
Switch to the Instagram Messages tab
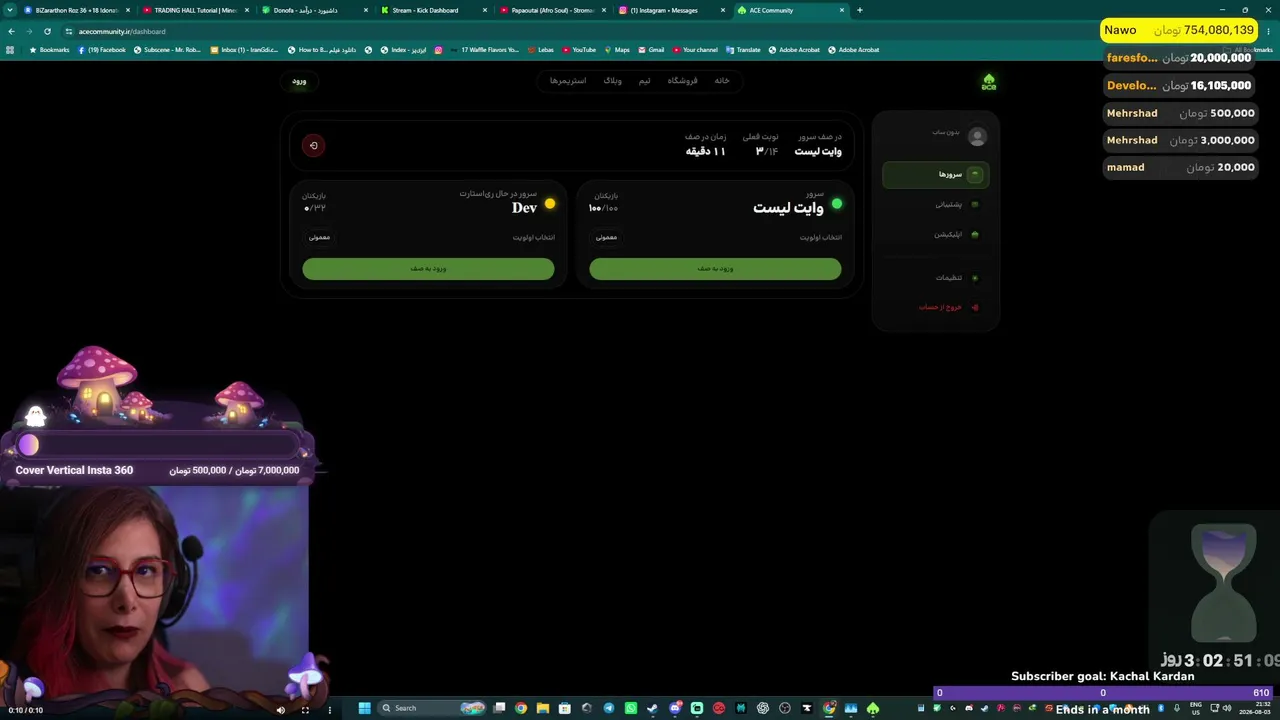[672, 10]
